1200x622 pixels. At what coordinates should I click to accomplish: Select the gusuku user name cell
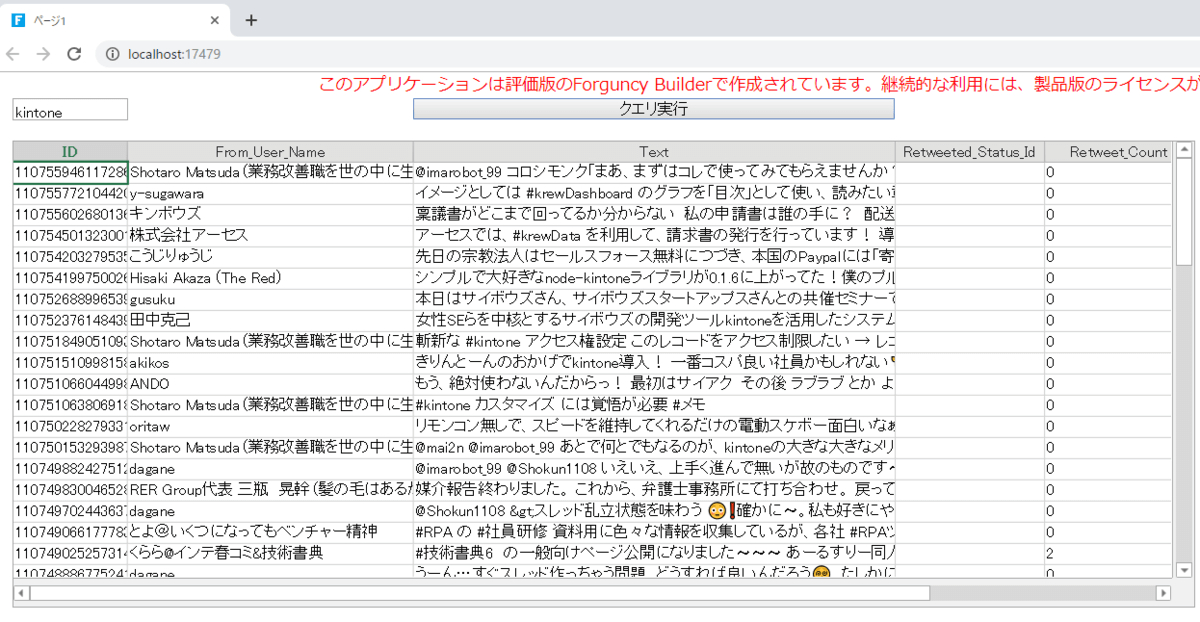point(271,299)
